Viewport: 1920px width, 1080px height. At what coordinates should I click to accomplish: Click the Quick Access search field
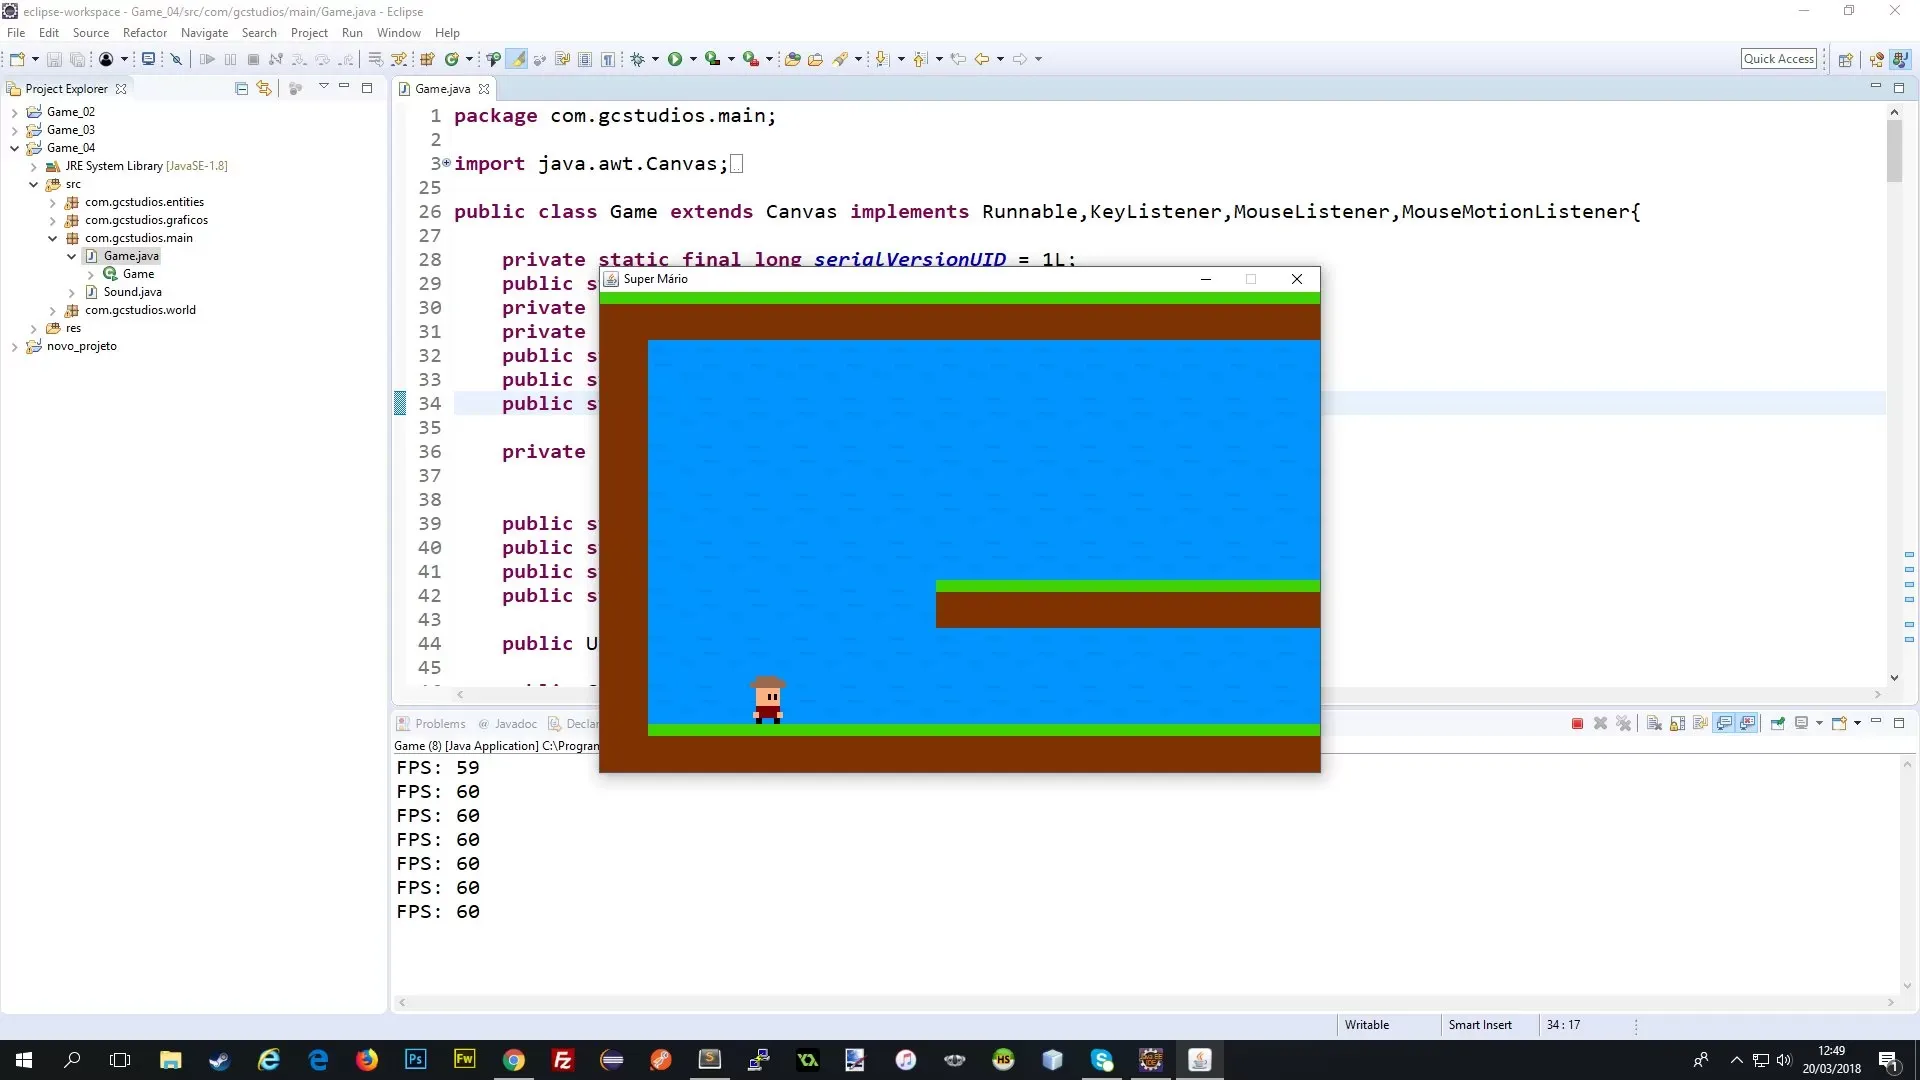coord(1778,59)
